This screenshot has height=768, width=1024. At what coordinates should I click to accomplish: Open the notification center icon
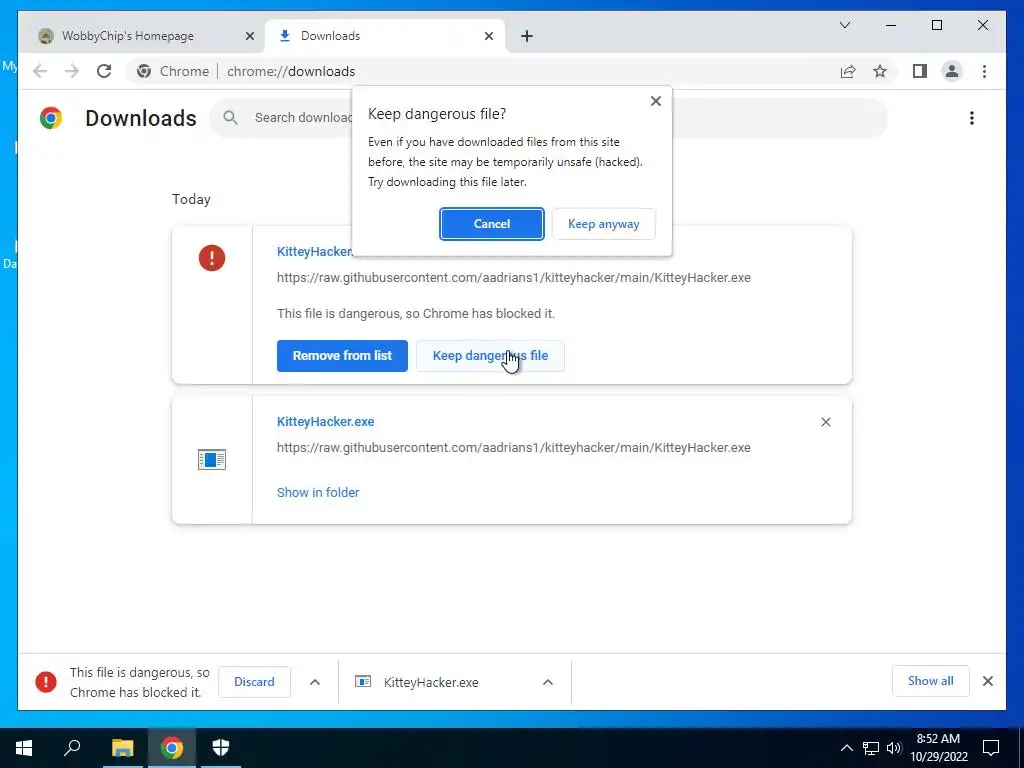(991, 748)
